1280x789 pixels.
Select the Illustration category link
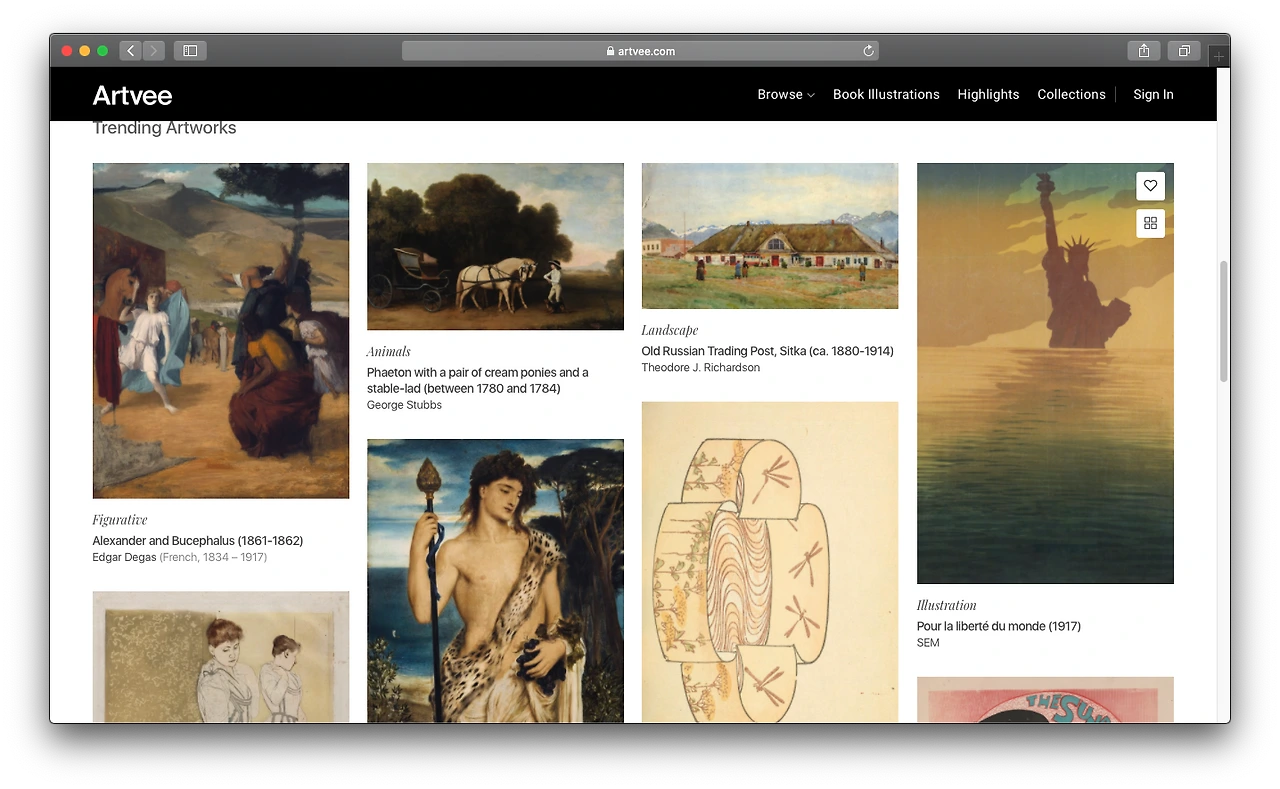[x=947, y=605]
